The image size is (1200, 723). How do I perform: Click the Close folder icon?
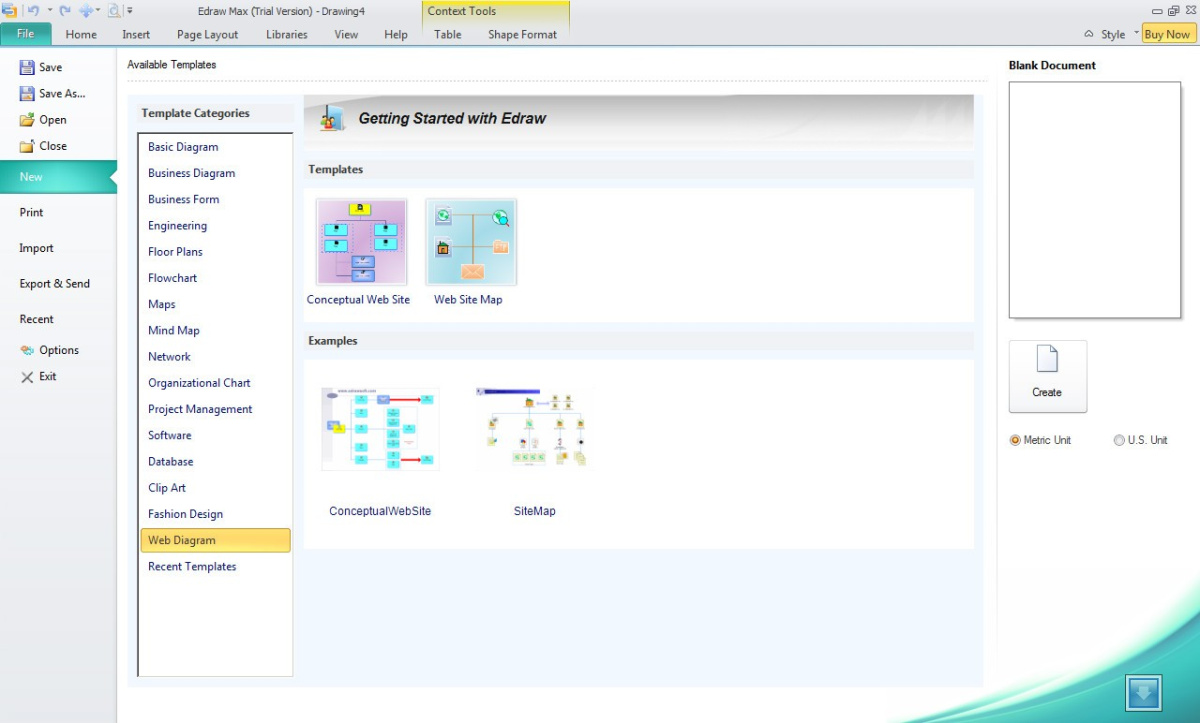pyautogui.click(x=27, y=145)
